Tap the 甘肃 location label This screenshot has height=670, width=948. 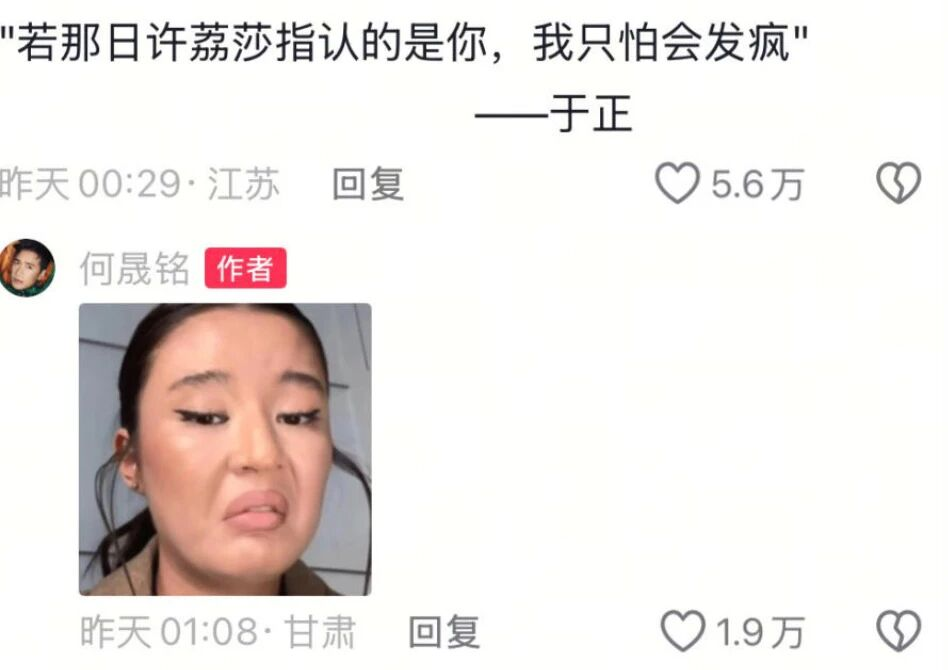[x=320, y=633]
